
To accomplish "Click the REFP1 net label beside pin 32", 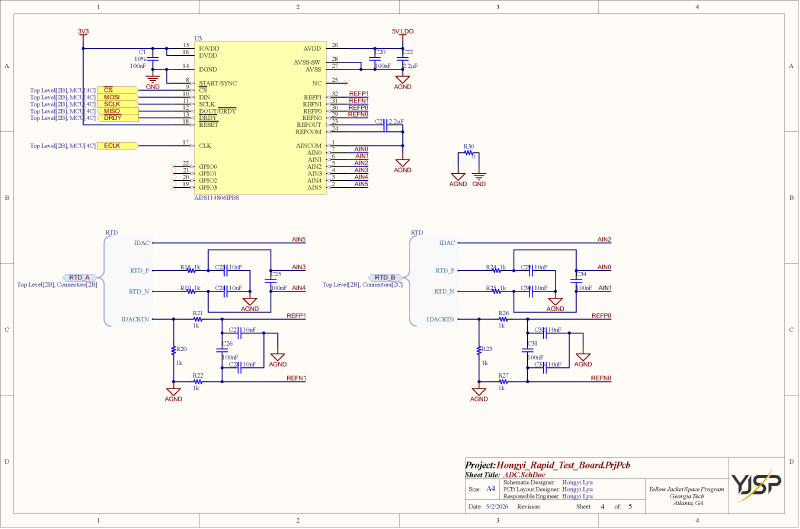I will coord(359,94).
